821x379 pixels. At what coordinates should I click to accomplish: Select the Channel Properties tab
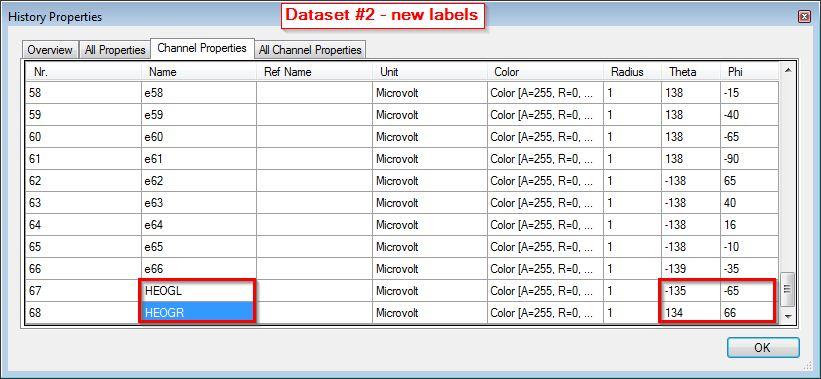pos(202,48)
